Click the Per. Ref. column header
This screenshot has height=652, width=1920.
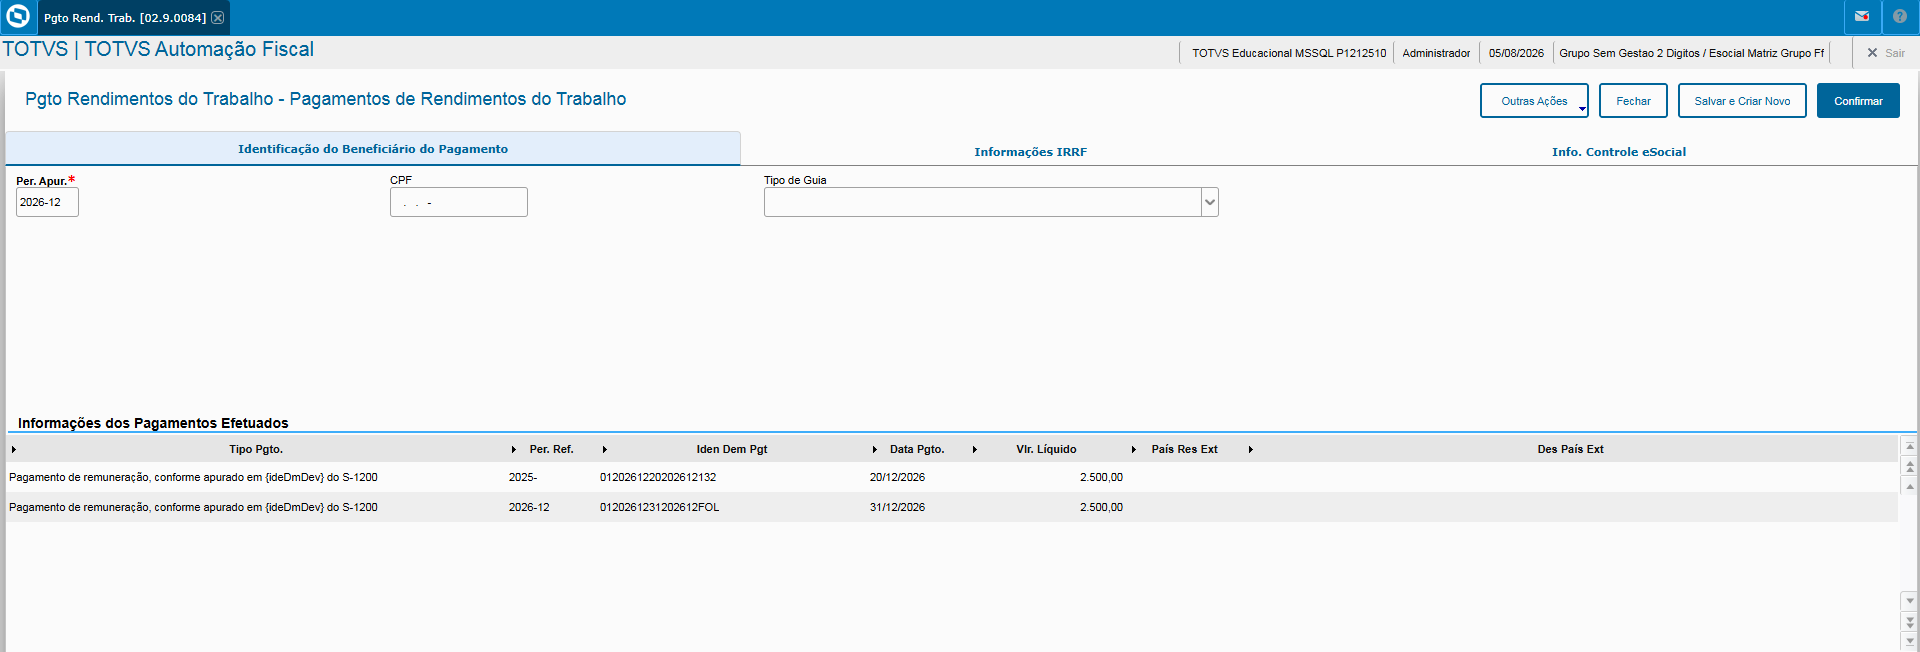pyautogui.click(x=552, y=450)
